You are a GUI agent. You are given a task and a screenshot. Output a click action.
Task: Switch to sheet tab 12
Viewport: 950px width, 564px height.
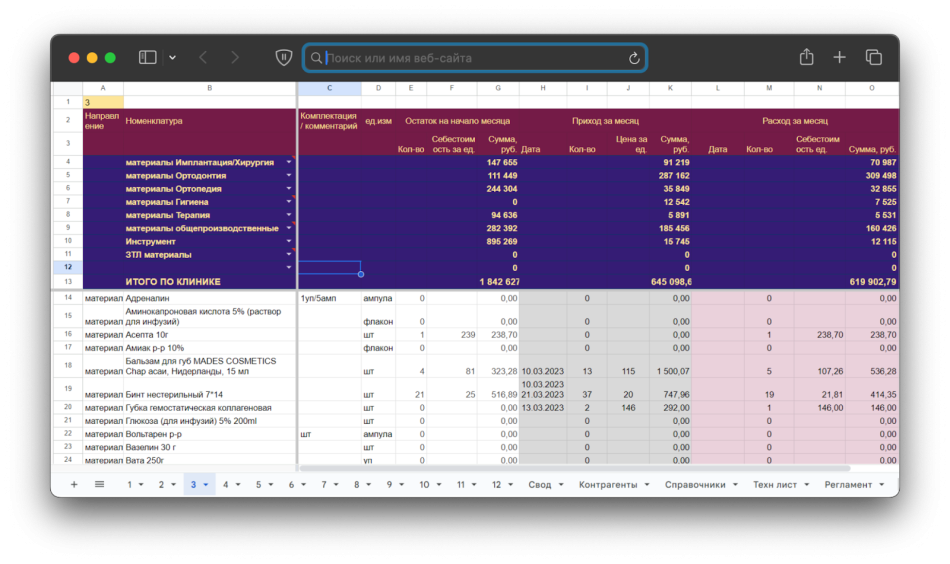point(496,485)
